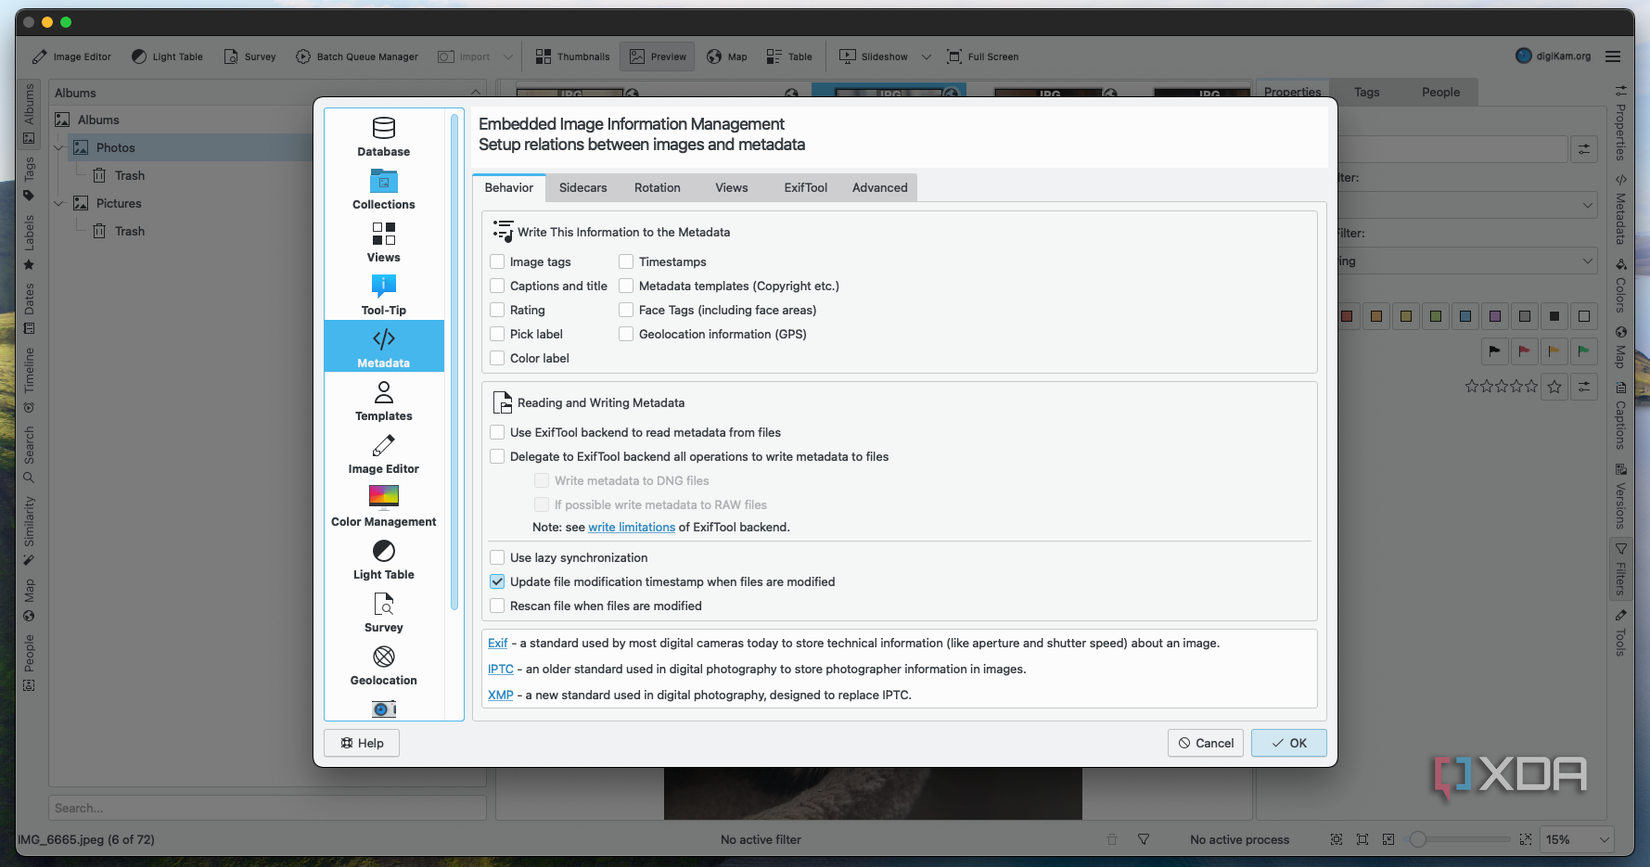
Task: Switch to Table view
Action: pos(790,57)
